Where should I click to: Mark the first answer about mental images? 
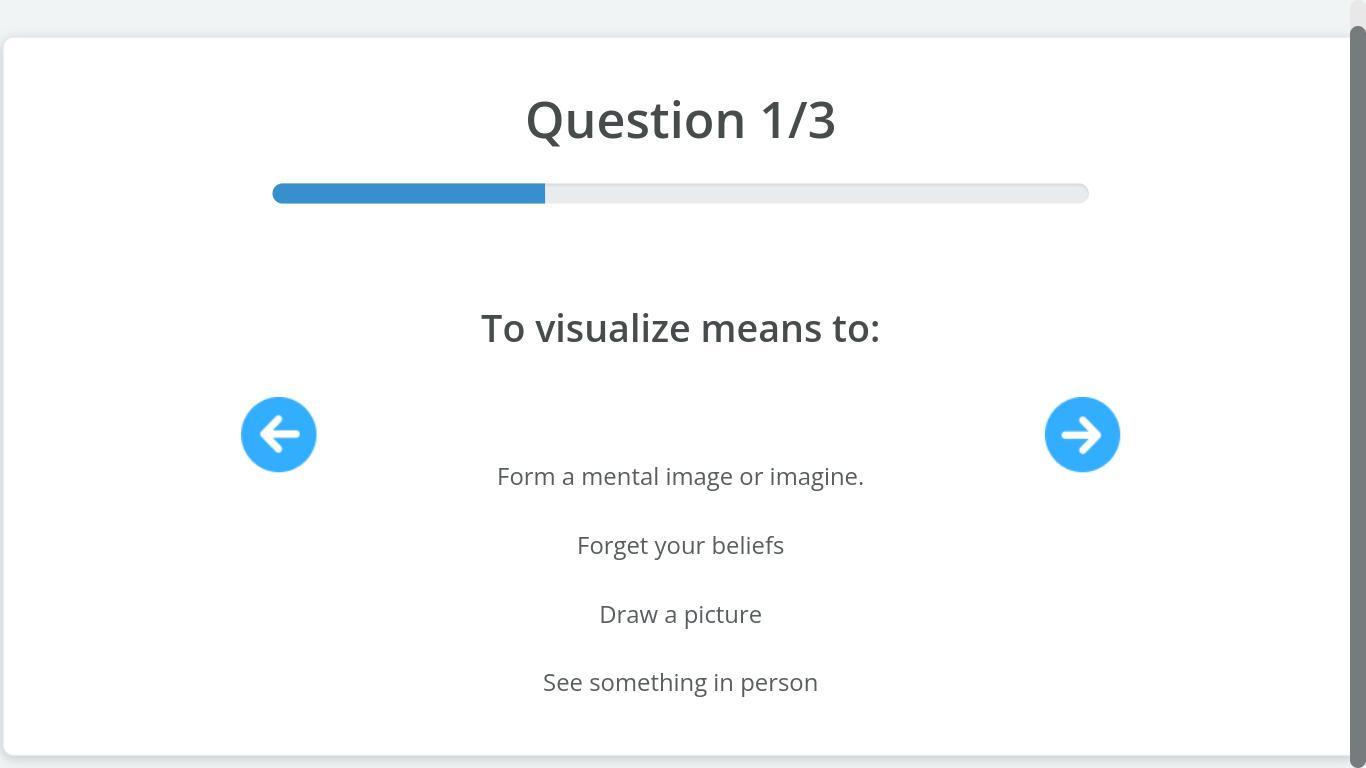(x=680, y=477)
